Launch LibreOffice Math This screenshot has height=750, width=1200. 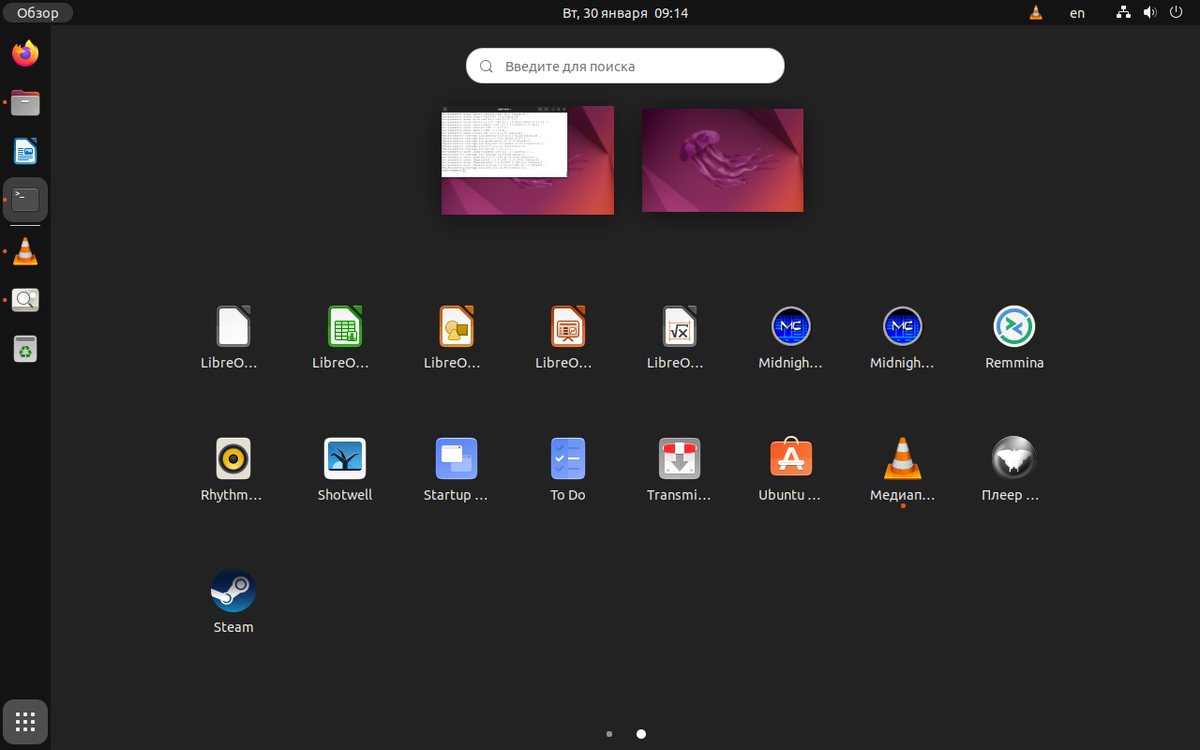pos(679,325)
